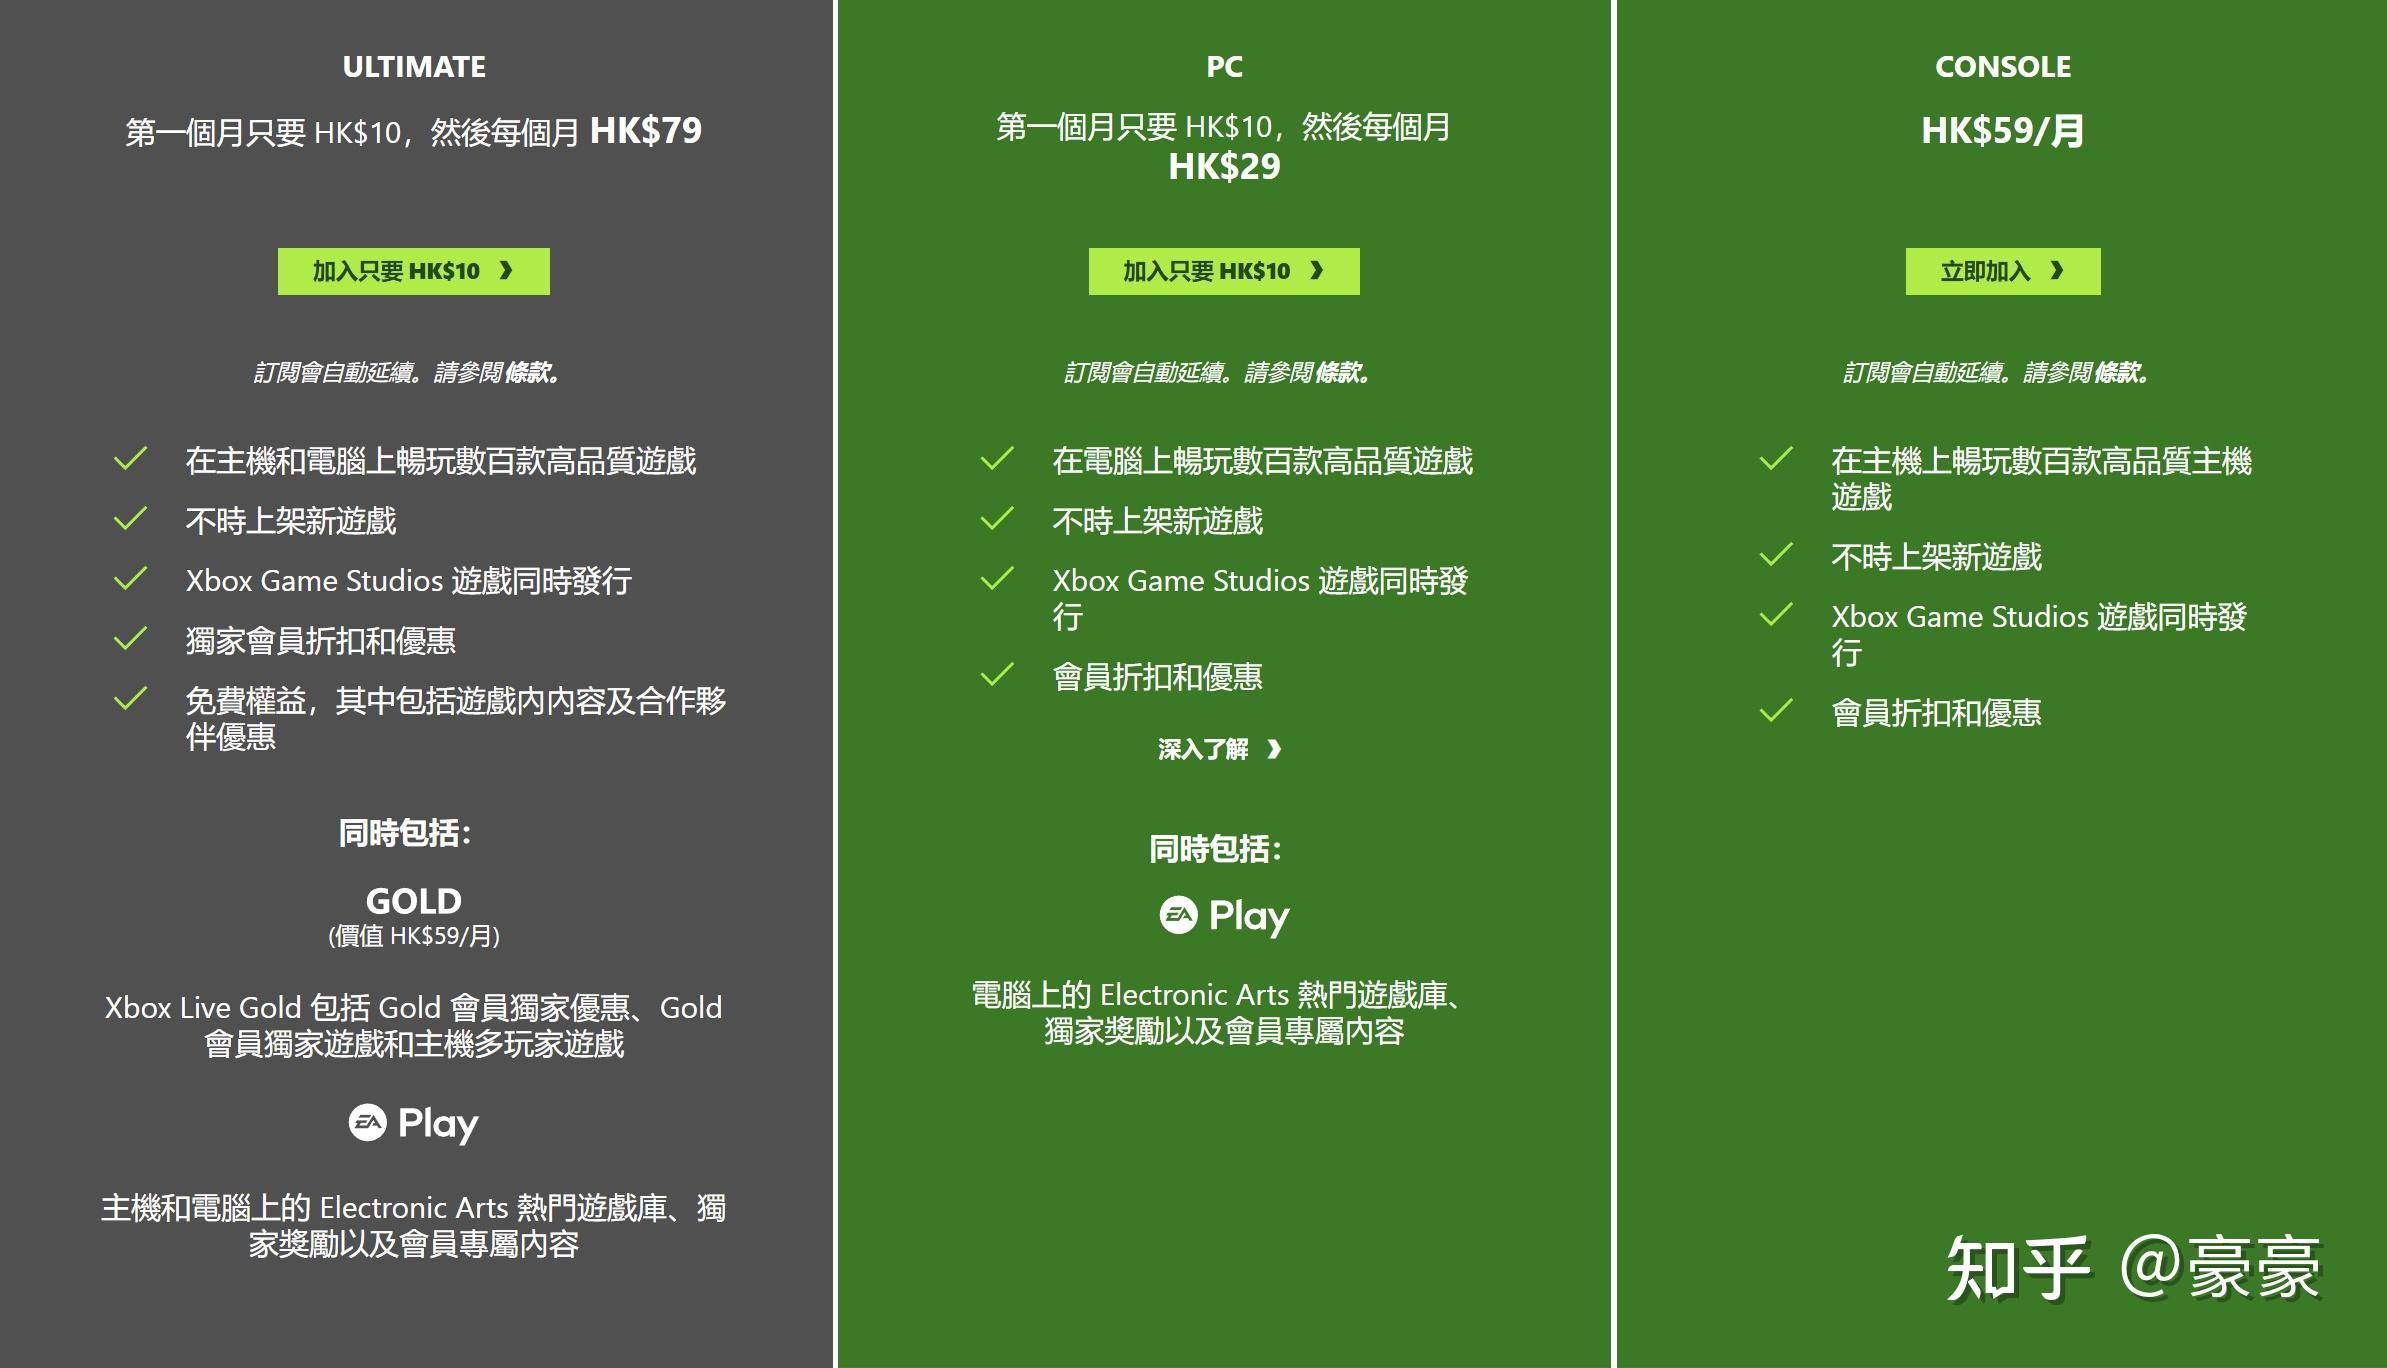Click checkmark beside Console 會員折扣和優惠
This screenshot has height=1368, width=2387.
(x=1776, y=711)
